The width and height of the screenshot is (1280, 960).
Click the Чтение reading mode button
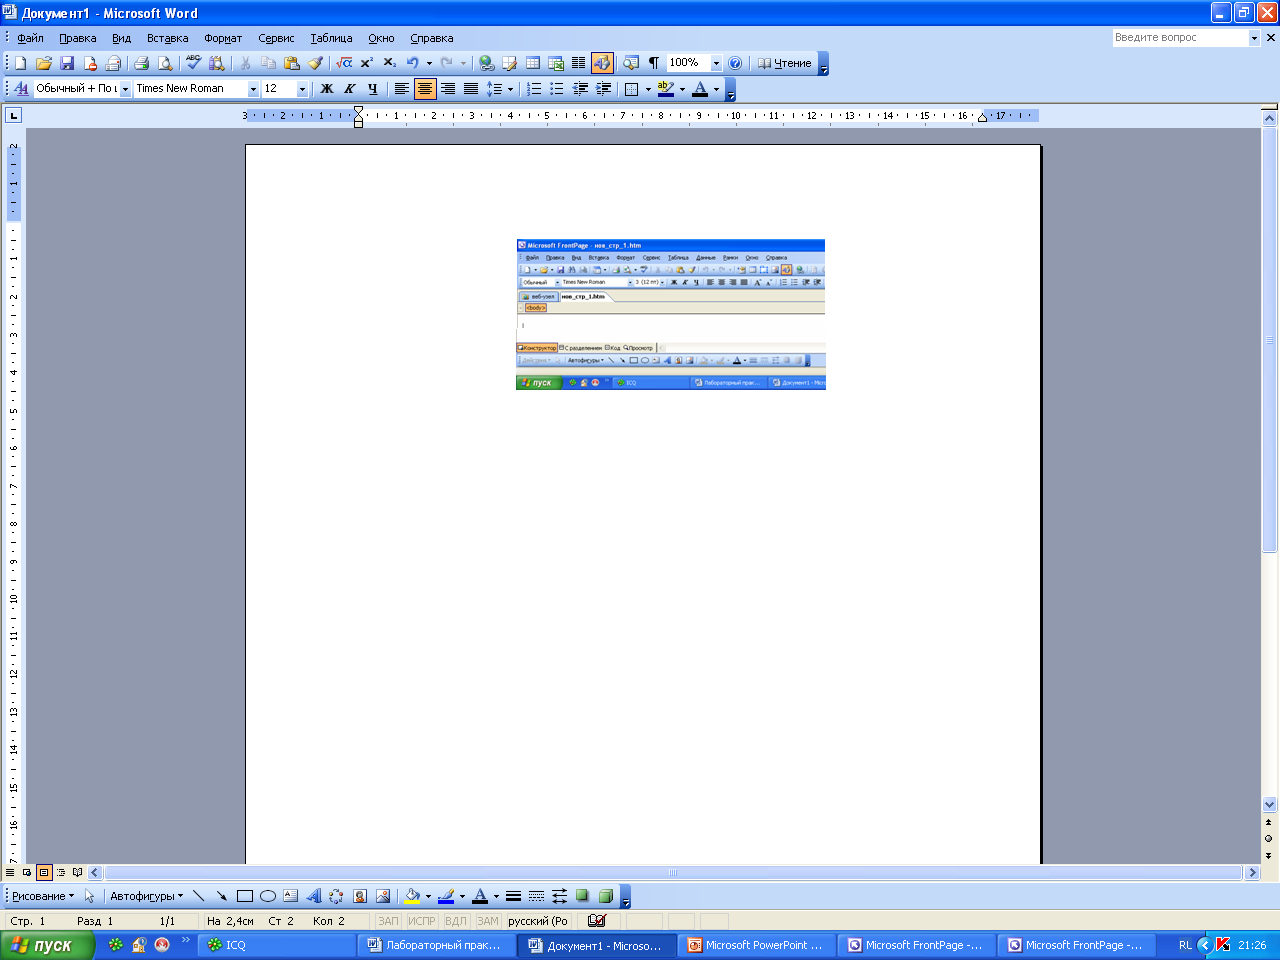pos(784,63)
